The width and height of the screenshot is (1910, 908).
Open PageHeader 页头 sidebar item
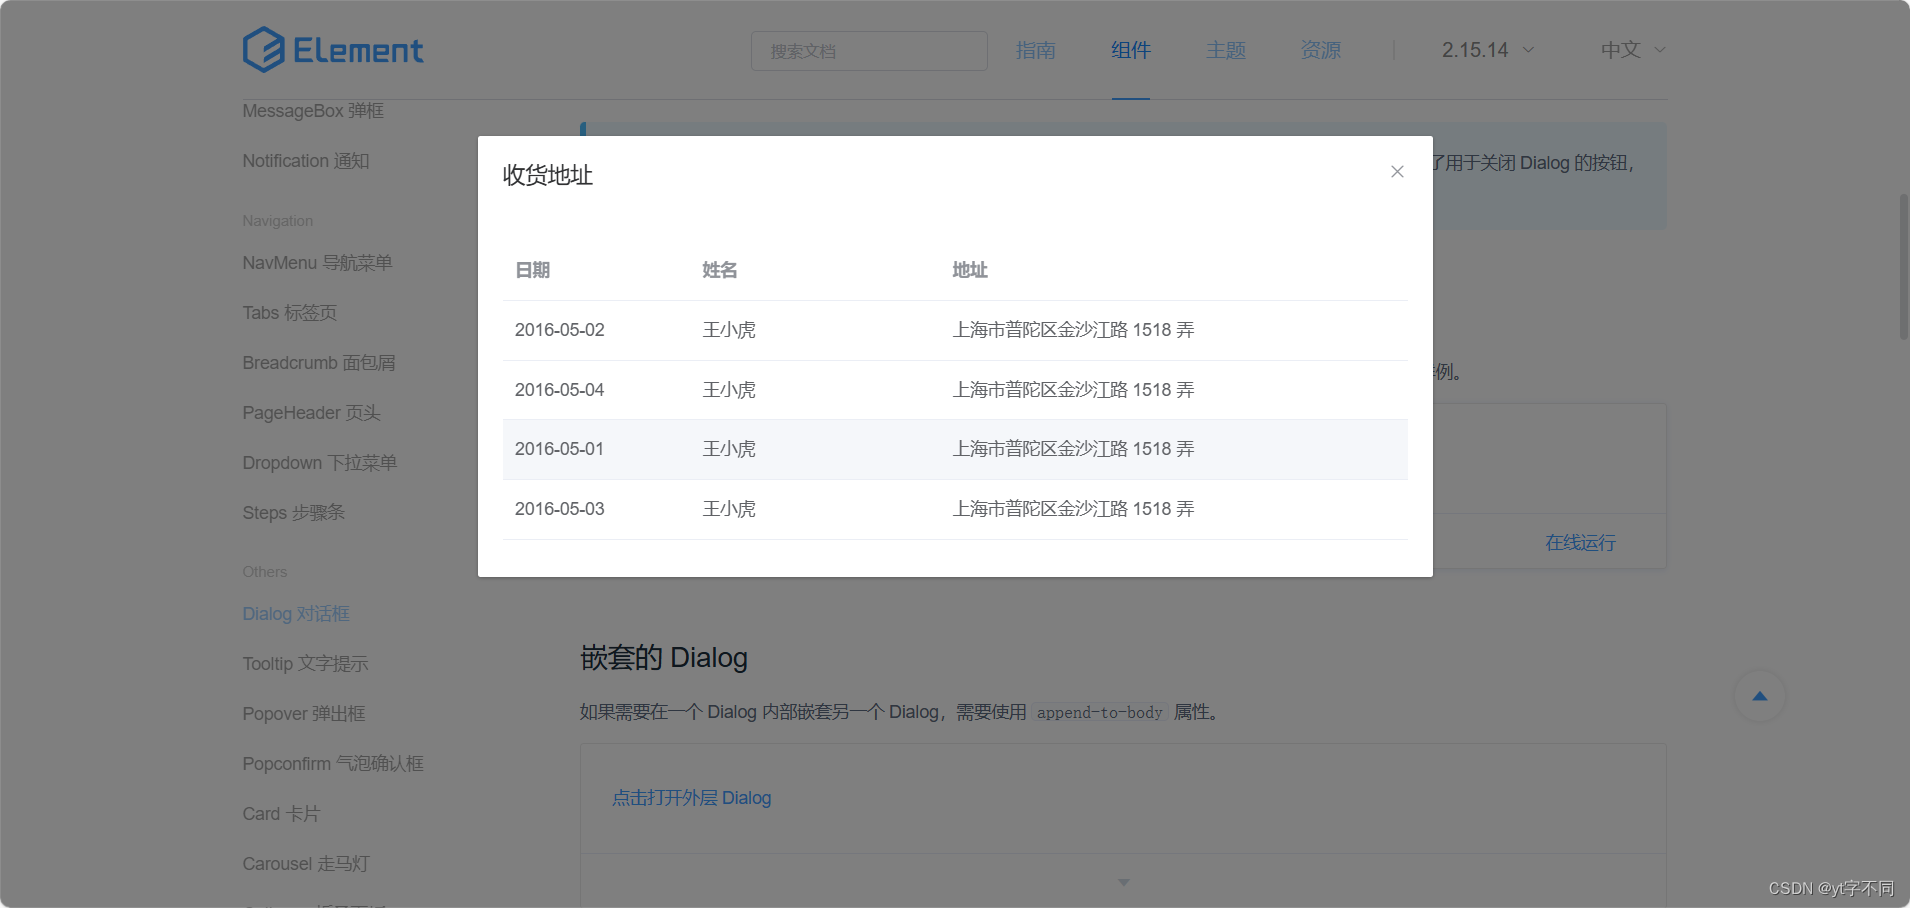tap(311, 413)
